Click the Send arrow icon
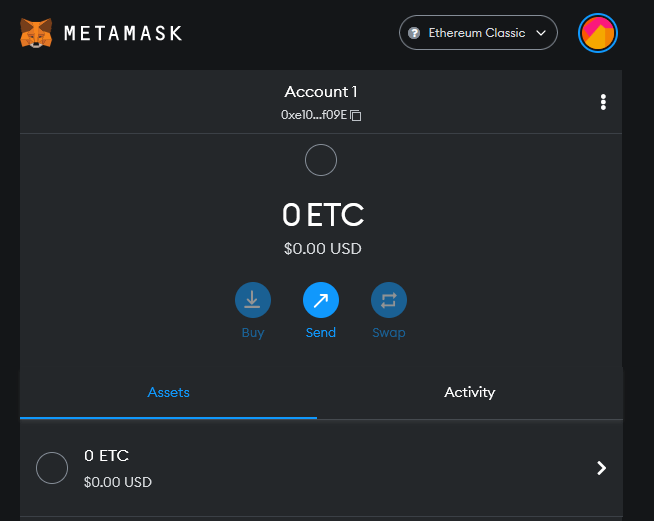 point(321,300)
